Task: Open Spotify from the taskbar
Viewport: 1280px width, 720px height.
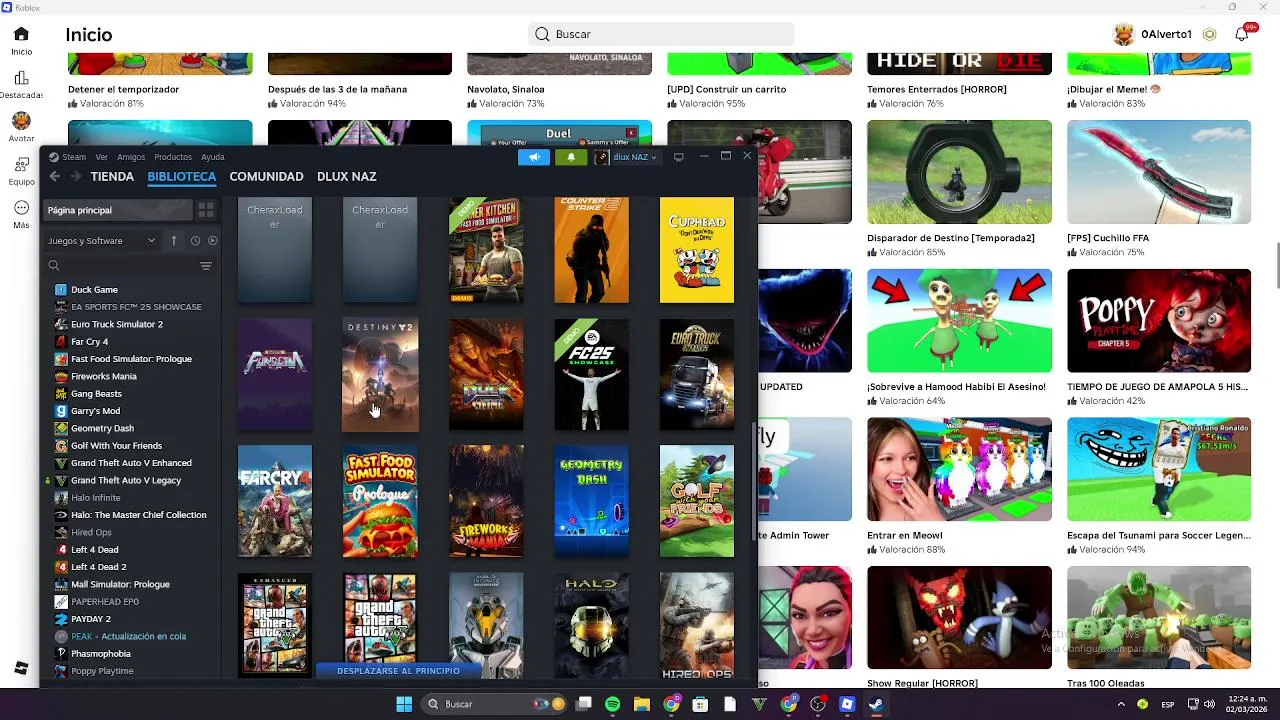Action: click(x=613, y=704)
